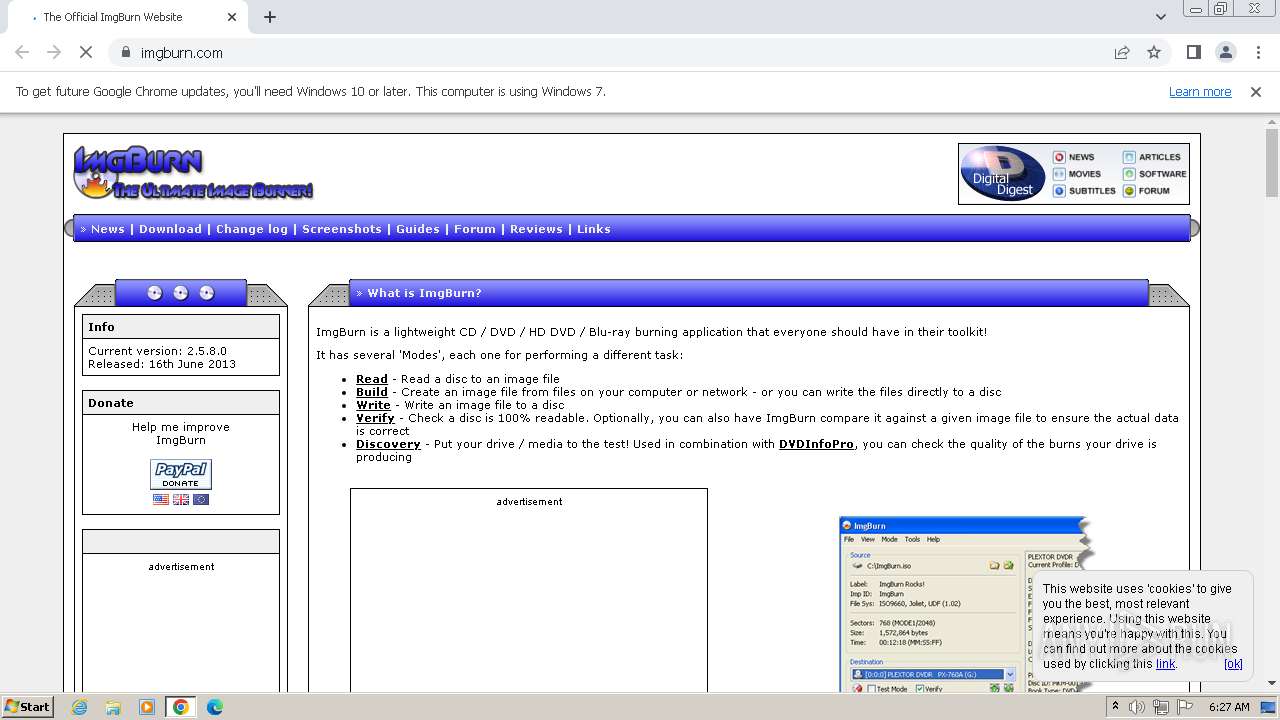The height and width of the screenshot is (720, 1280).
Task: Open Microsoft Edge from taskbar
Action: 215,707
